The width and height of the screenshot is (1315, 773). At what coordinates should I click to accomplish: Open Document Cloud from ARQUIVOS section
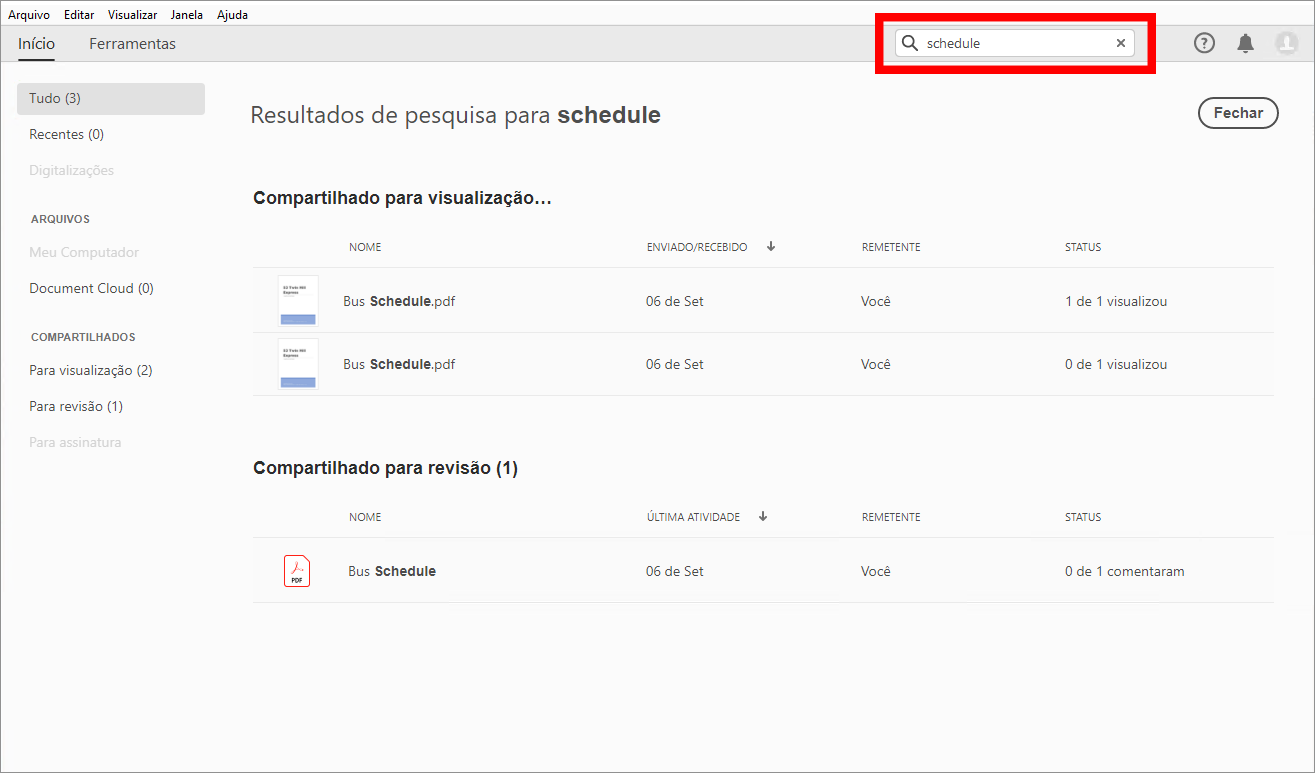pyautogui.click(x=91, y=288)
